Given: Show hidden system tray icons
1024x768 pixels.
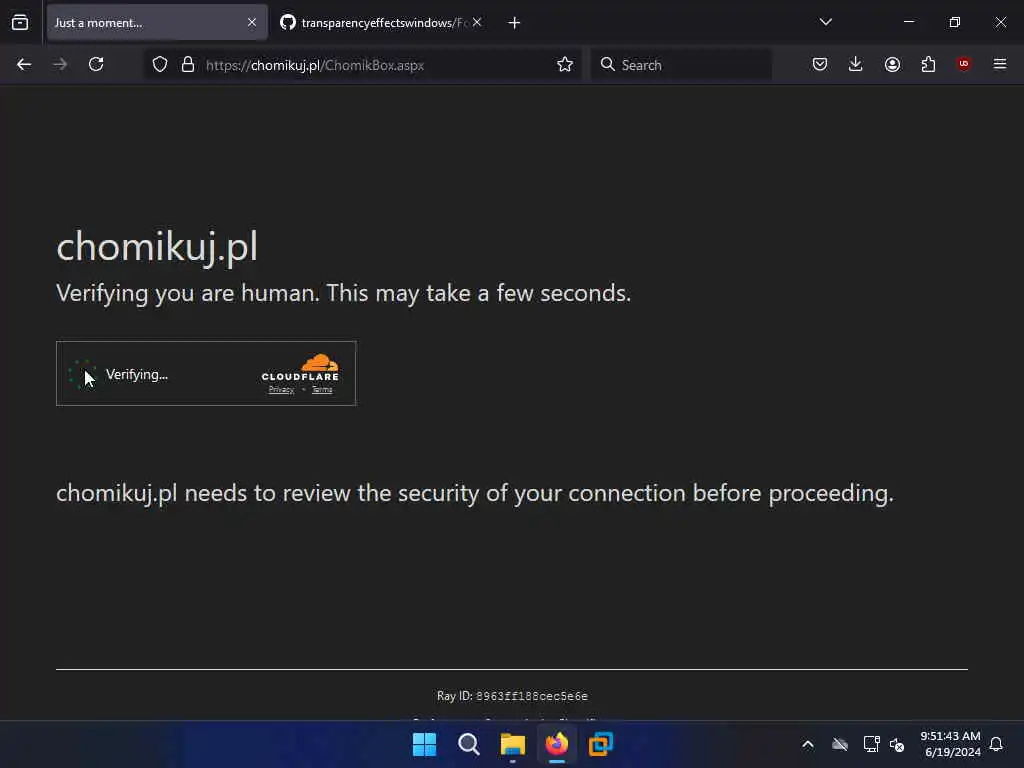Looking at the screenshot, I should pyautogui.click(x=808, y=744).
